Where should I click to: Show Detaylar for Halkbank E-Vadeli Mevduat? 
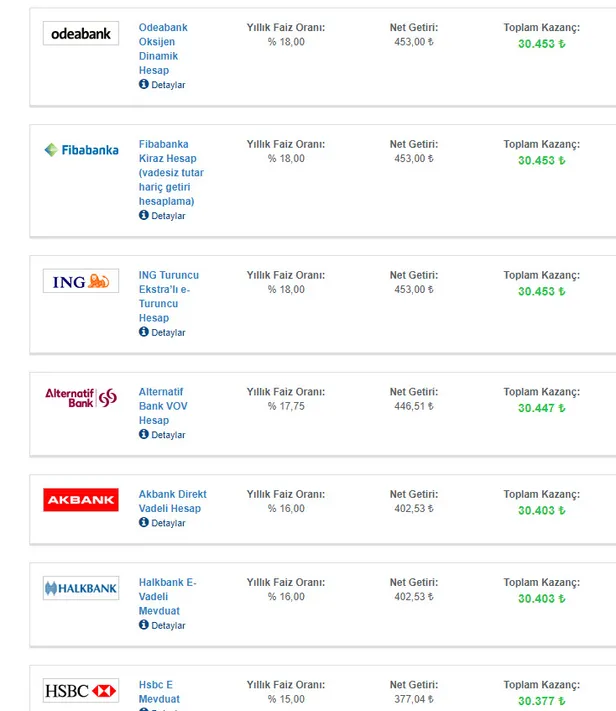(x=167, y=626)
